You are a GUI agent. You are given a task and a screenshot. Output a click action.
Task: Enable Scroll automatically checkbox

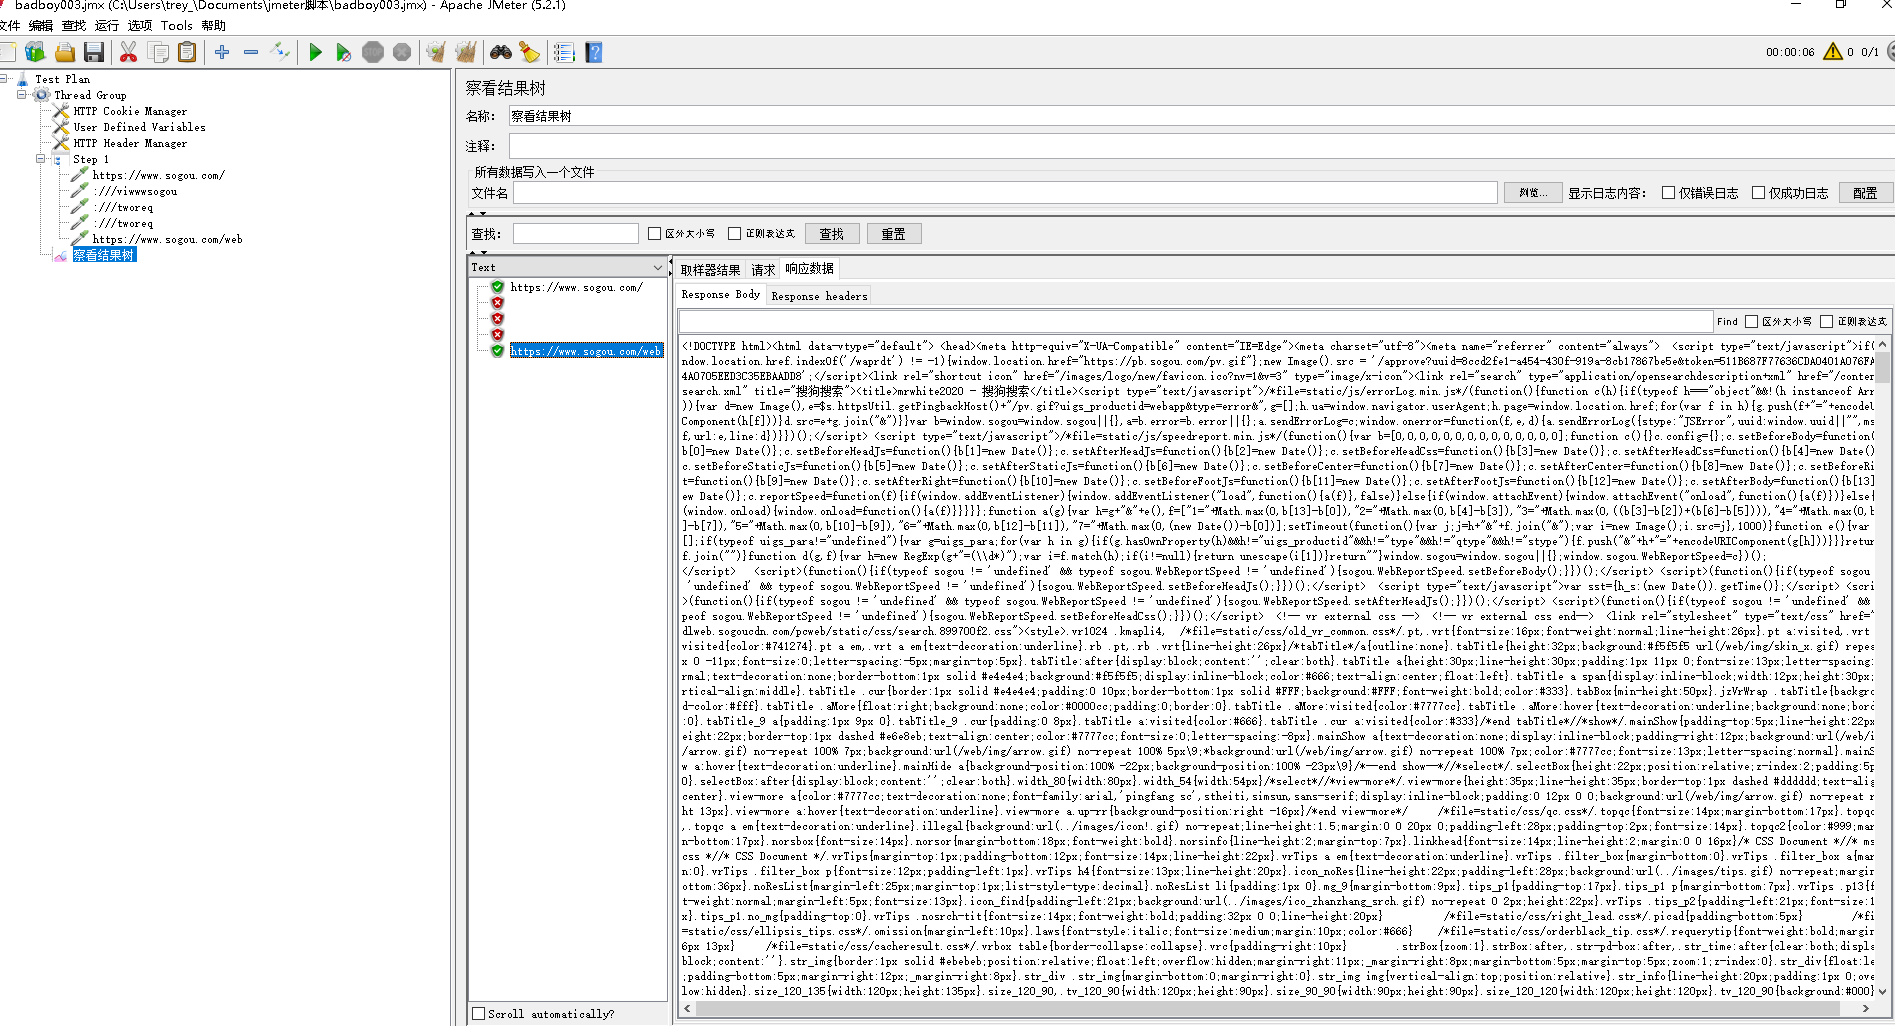479,1014
